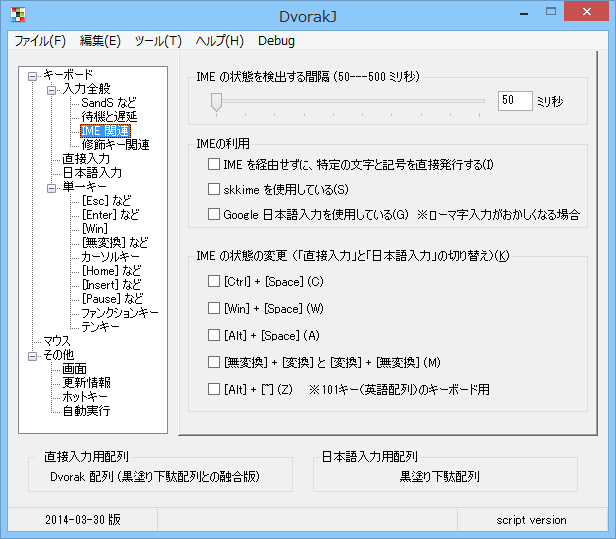Viewport: 616px width, 539px height.
Task: Check the Google 日本語入力 option
Action: (214, 214)
